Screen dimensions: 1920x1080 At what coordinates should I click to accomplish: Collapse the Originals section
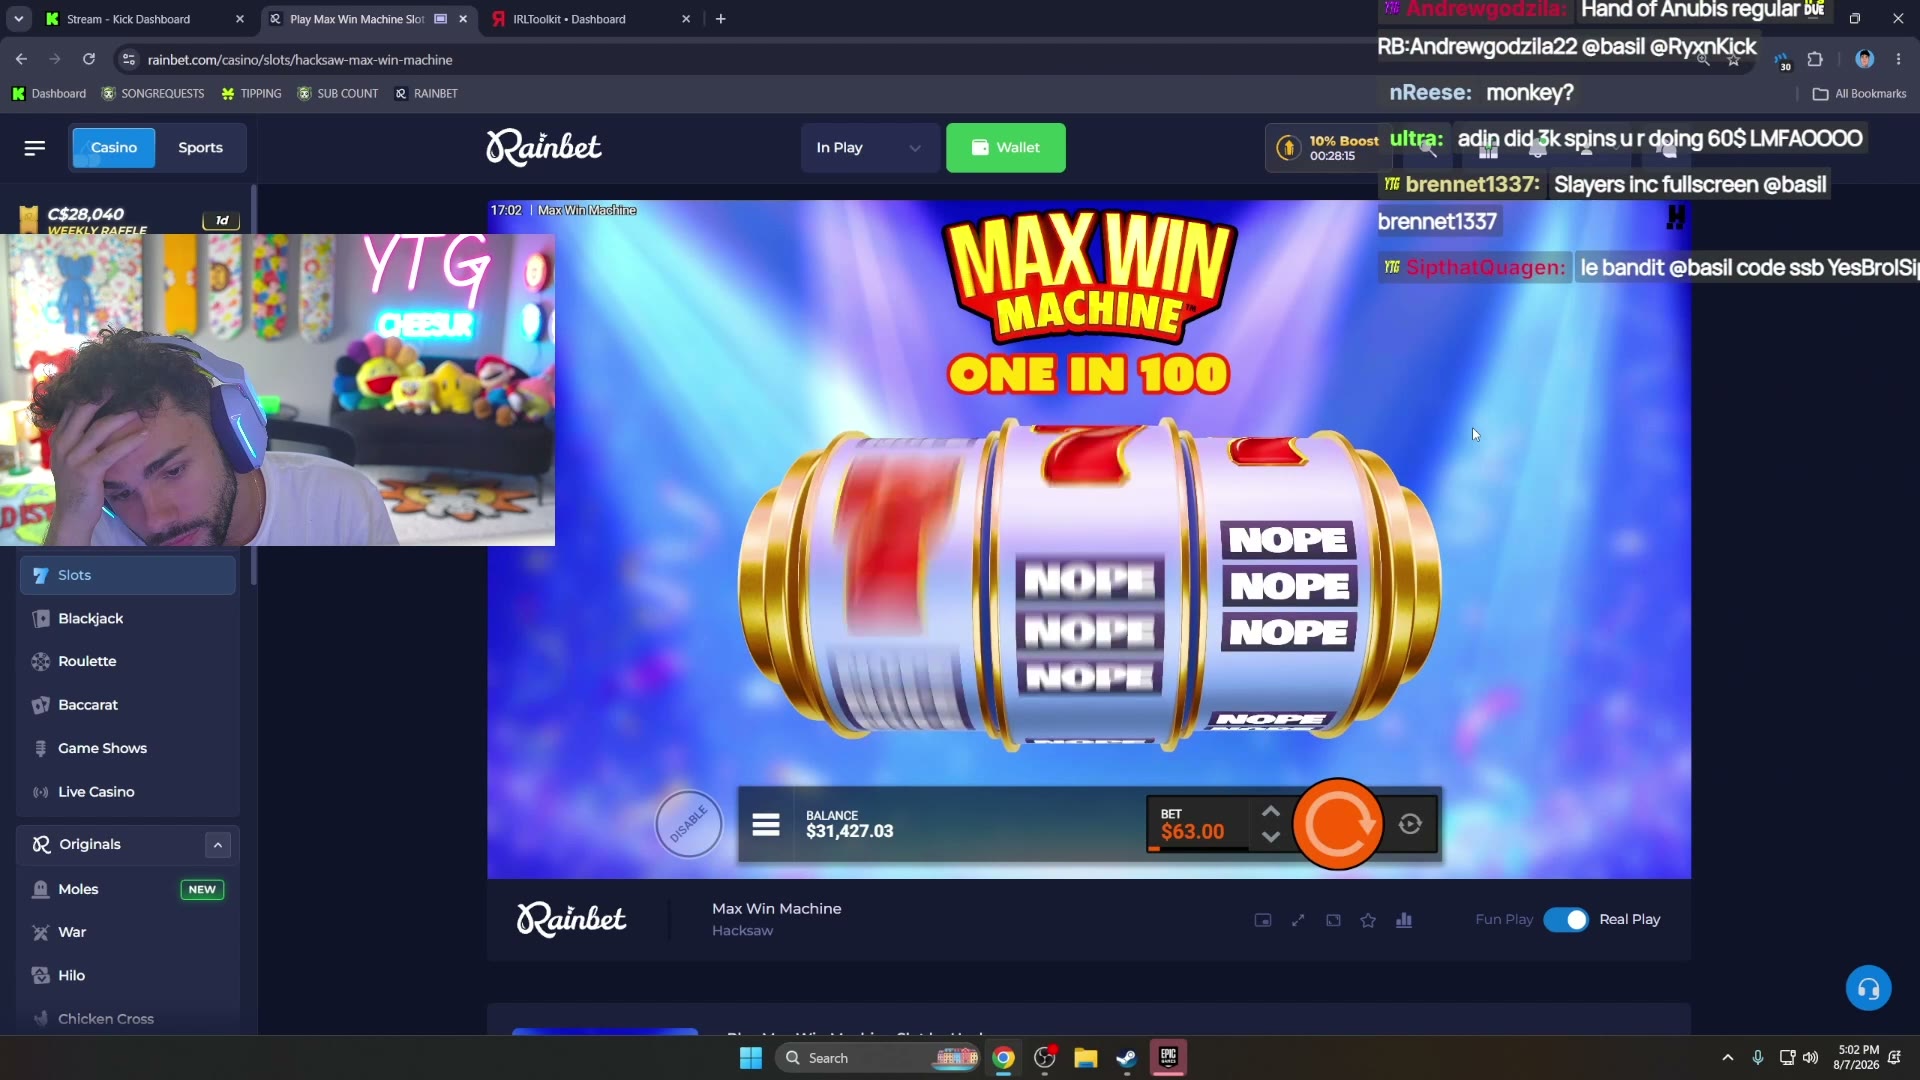[218, 845]
